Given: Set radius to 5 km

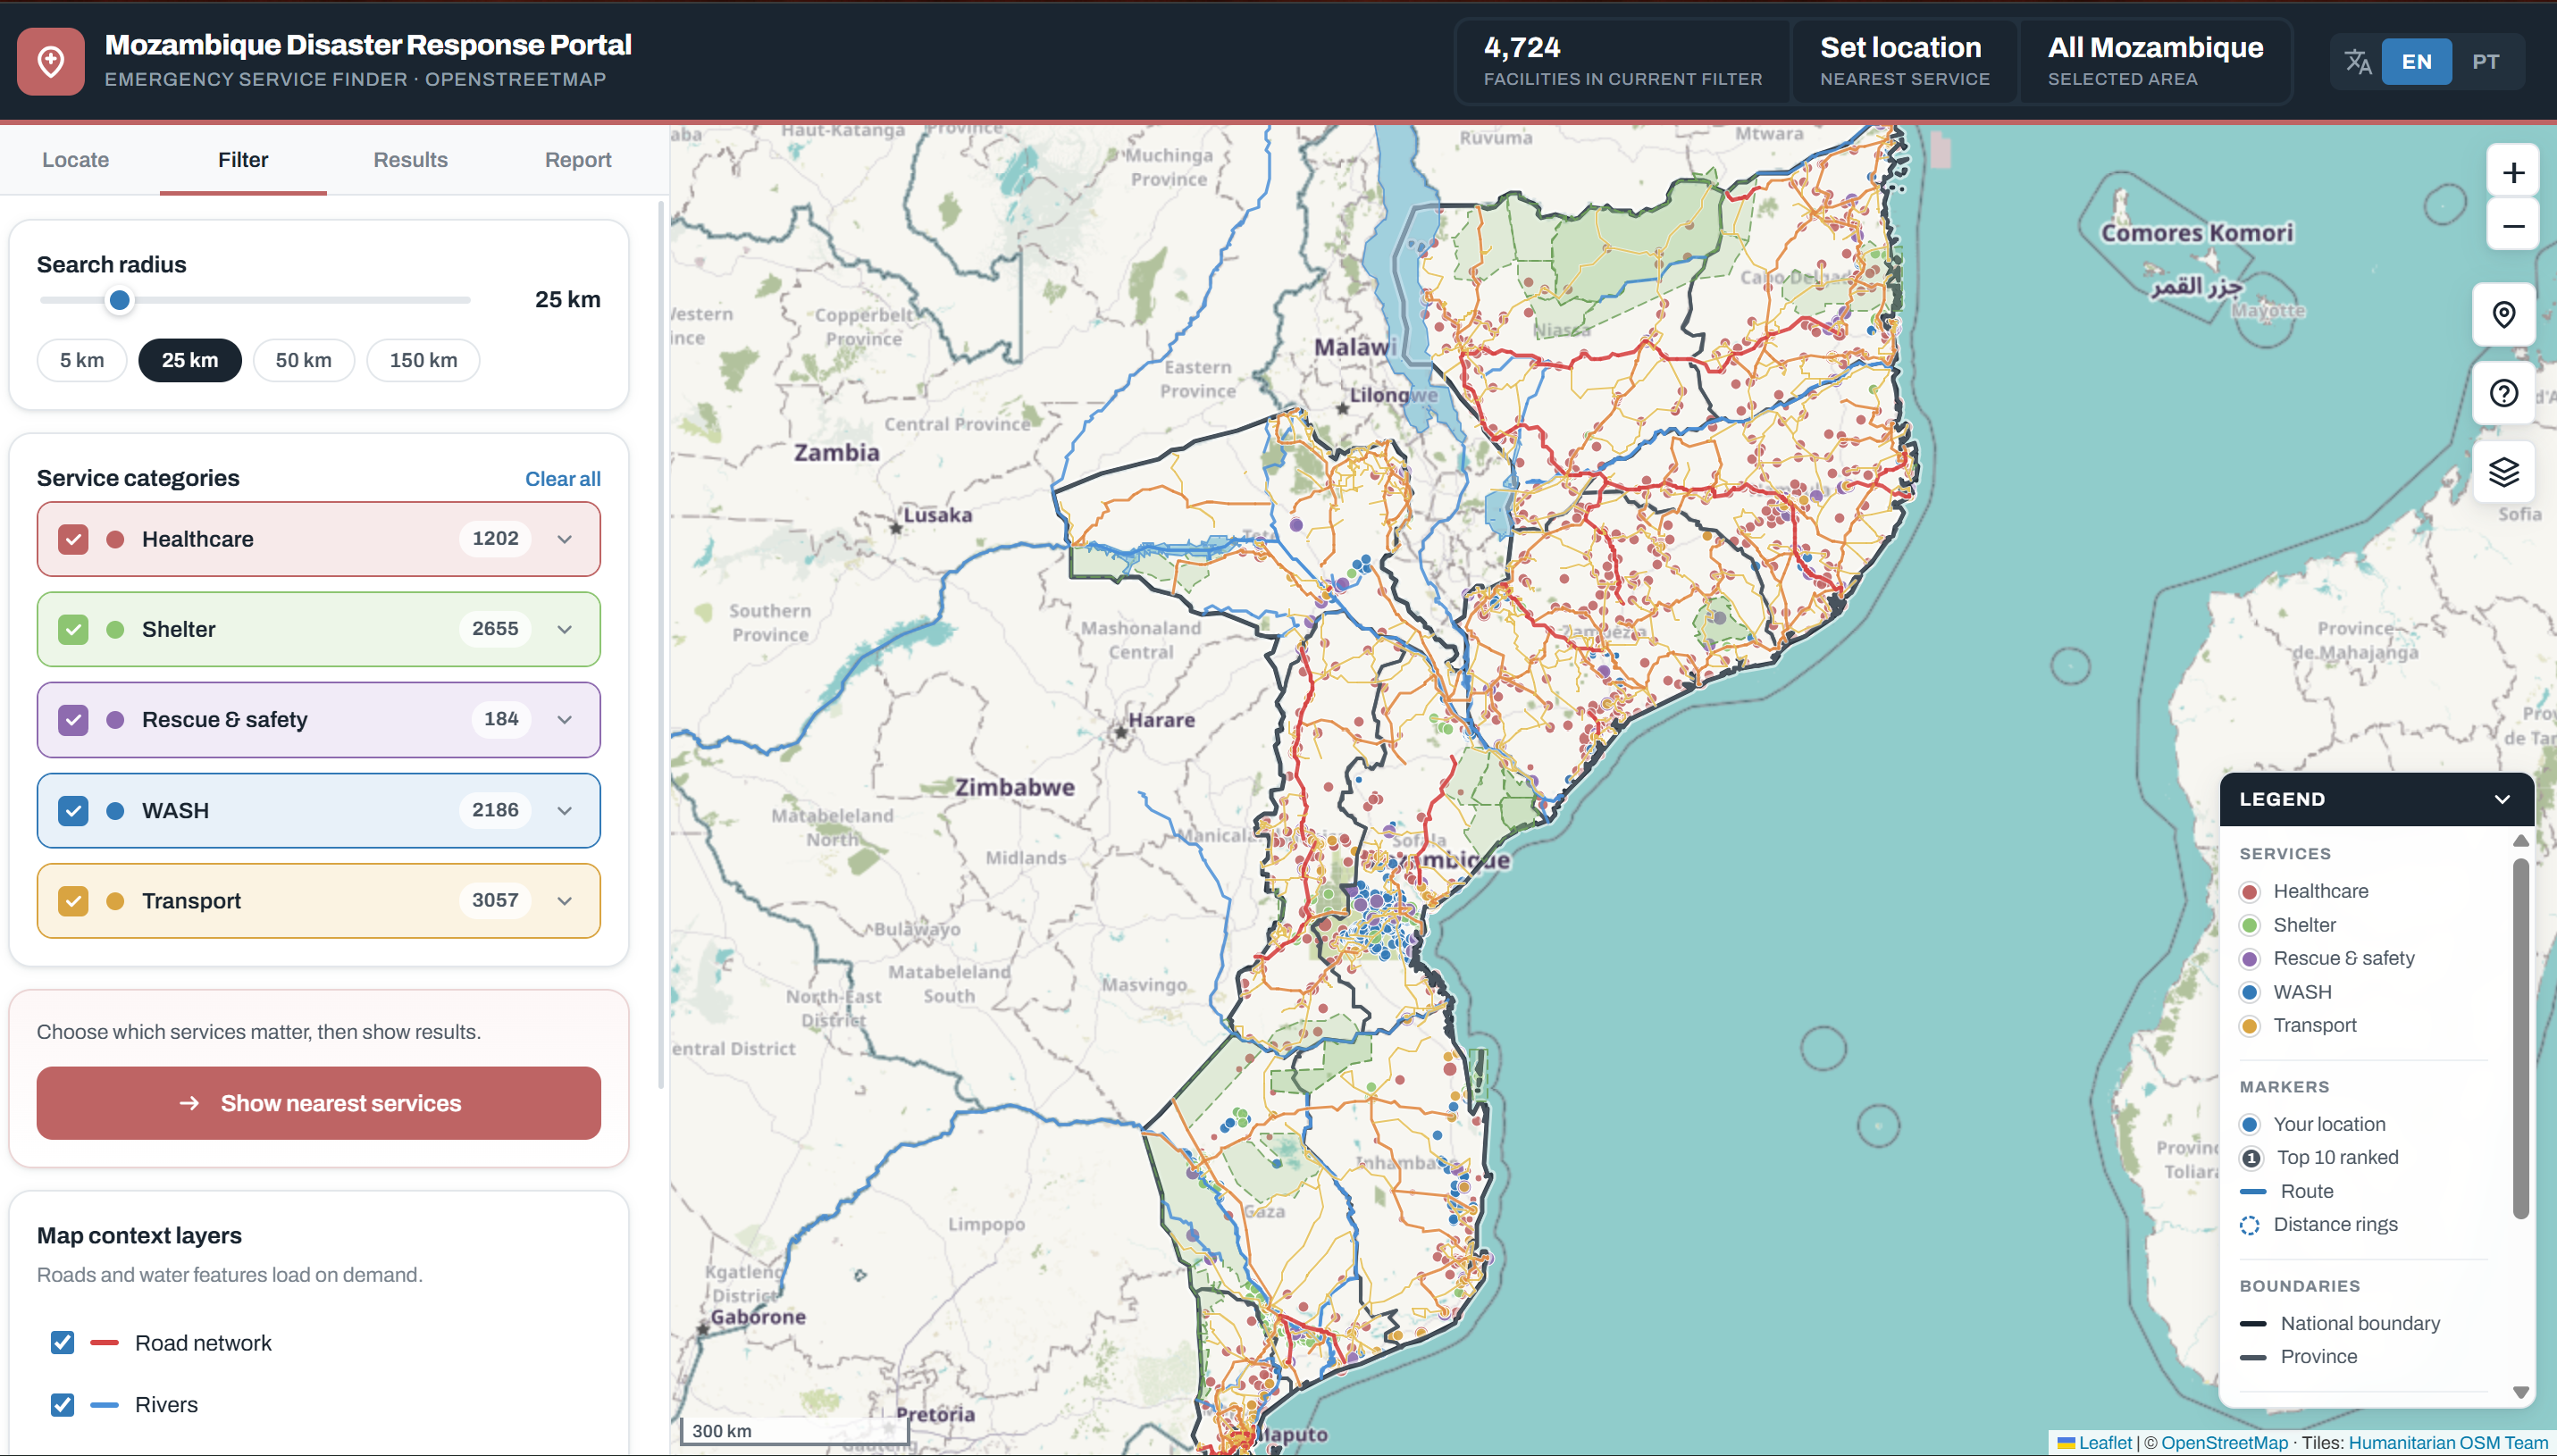Looking at the screenshot, I should pos(82,360).
